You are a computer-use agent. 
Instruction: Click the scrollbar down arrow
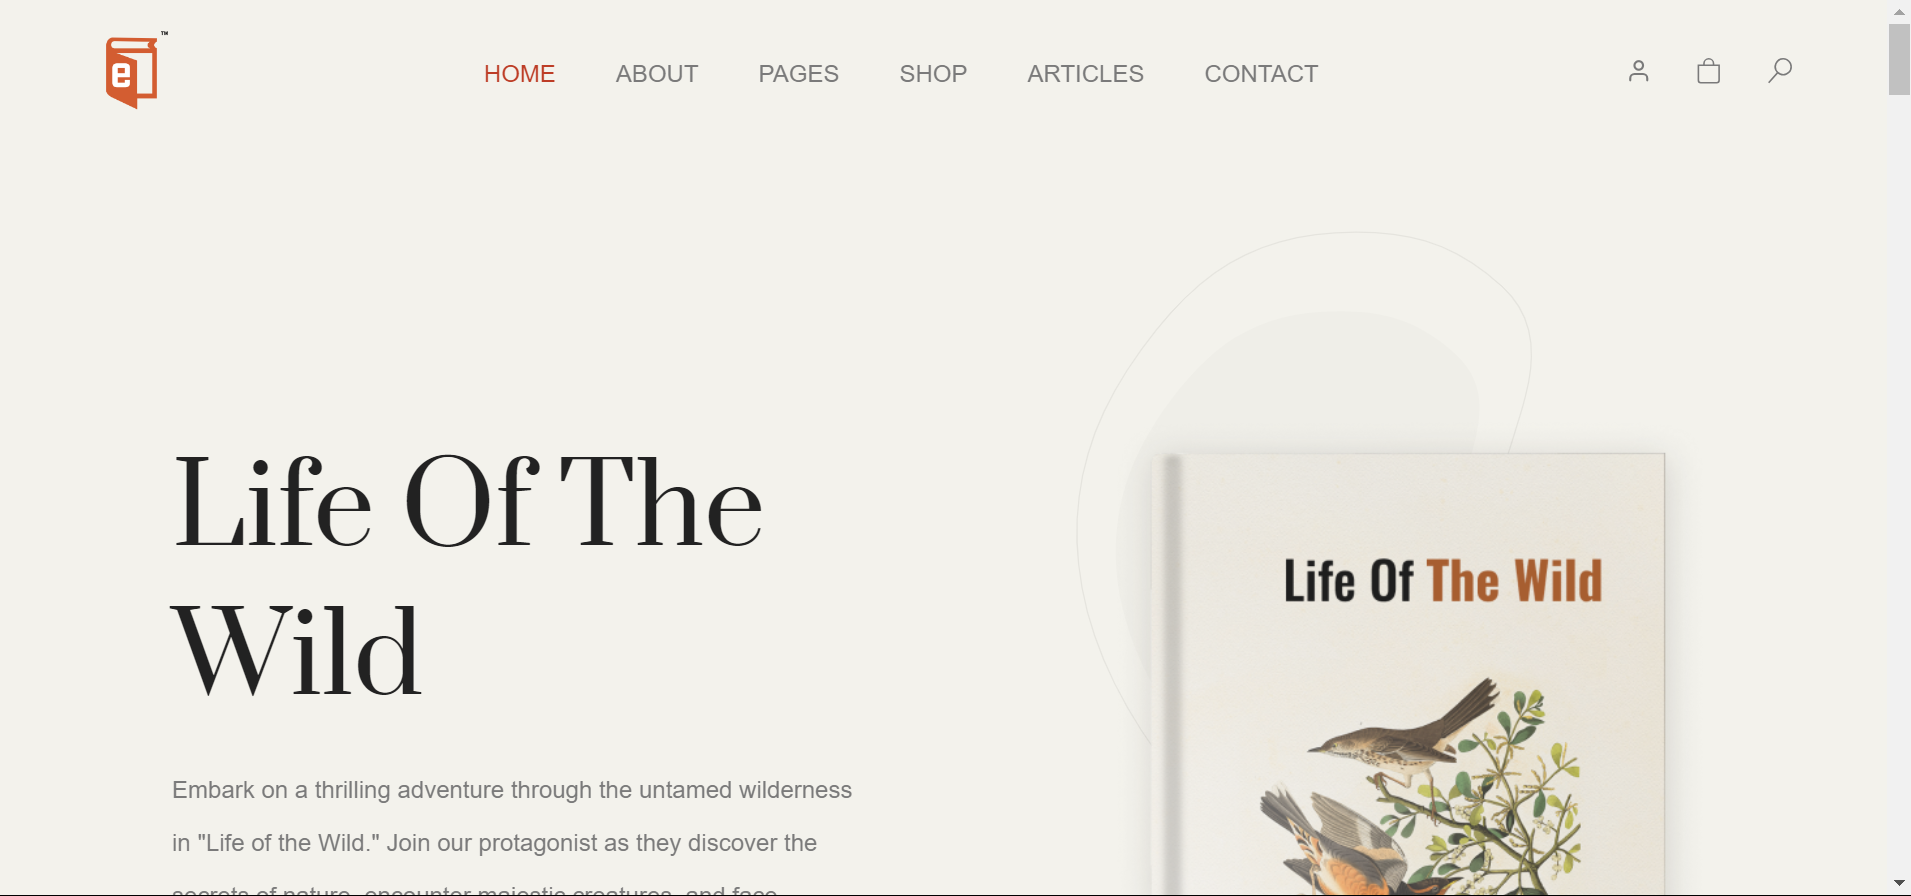tap(1899, 883)
